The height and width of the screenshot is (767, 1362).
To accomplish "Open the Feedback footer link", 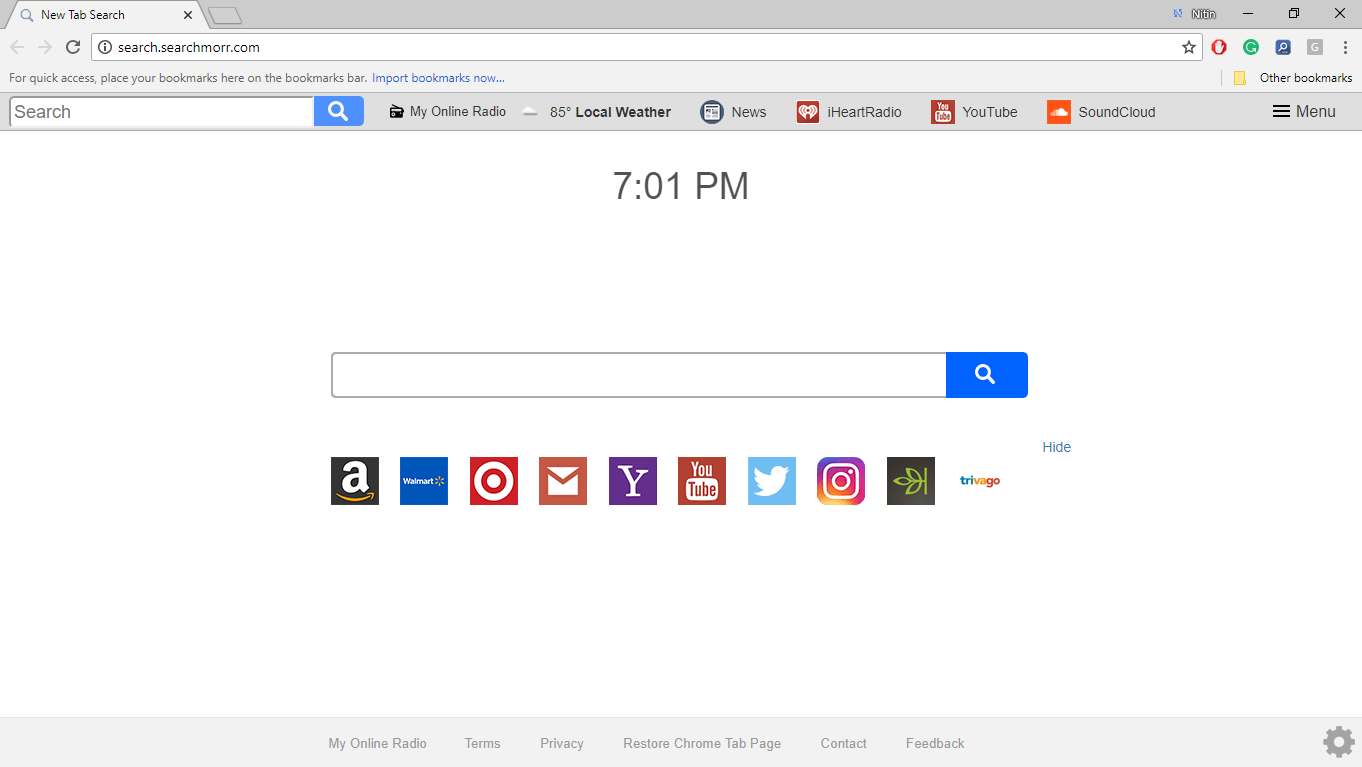I will pyautogui.click(x=935, y=743).
